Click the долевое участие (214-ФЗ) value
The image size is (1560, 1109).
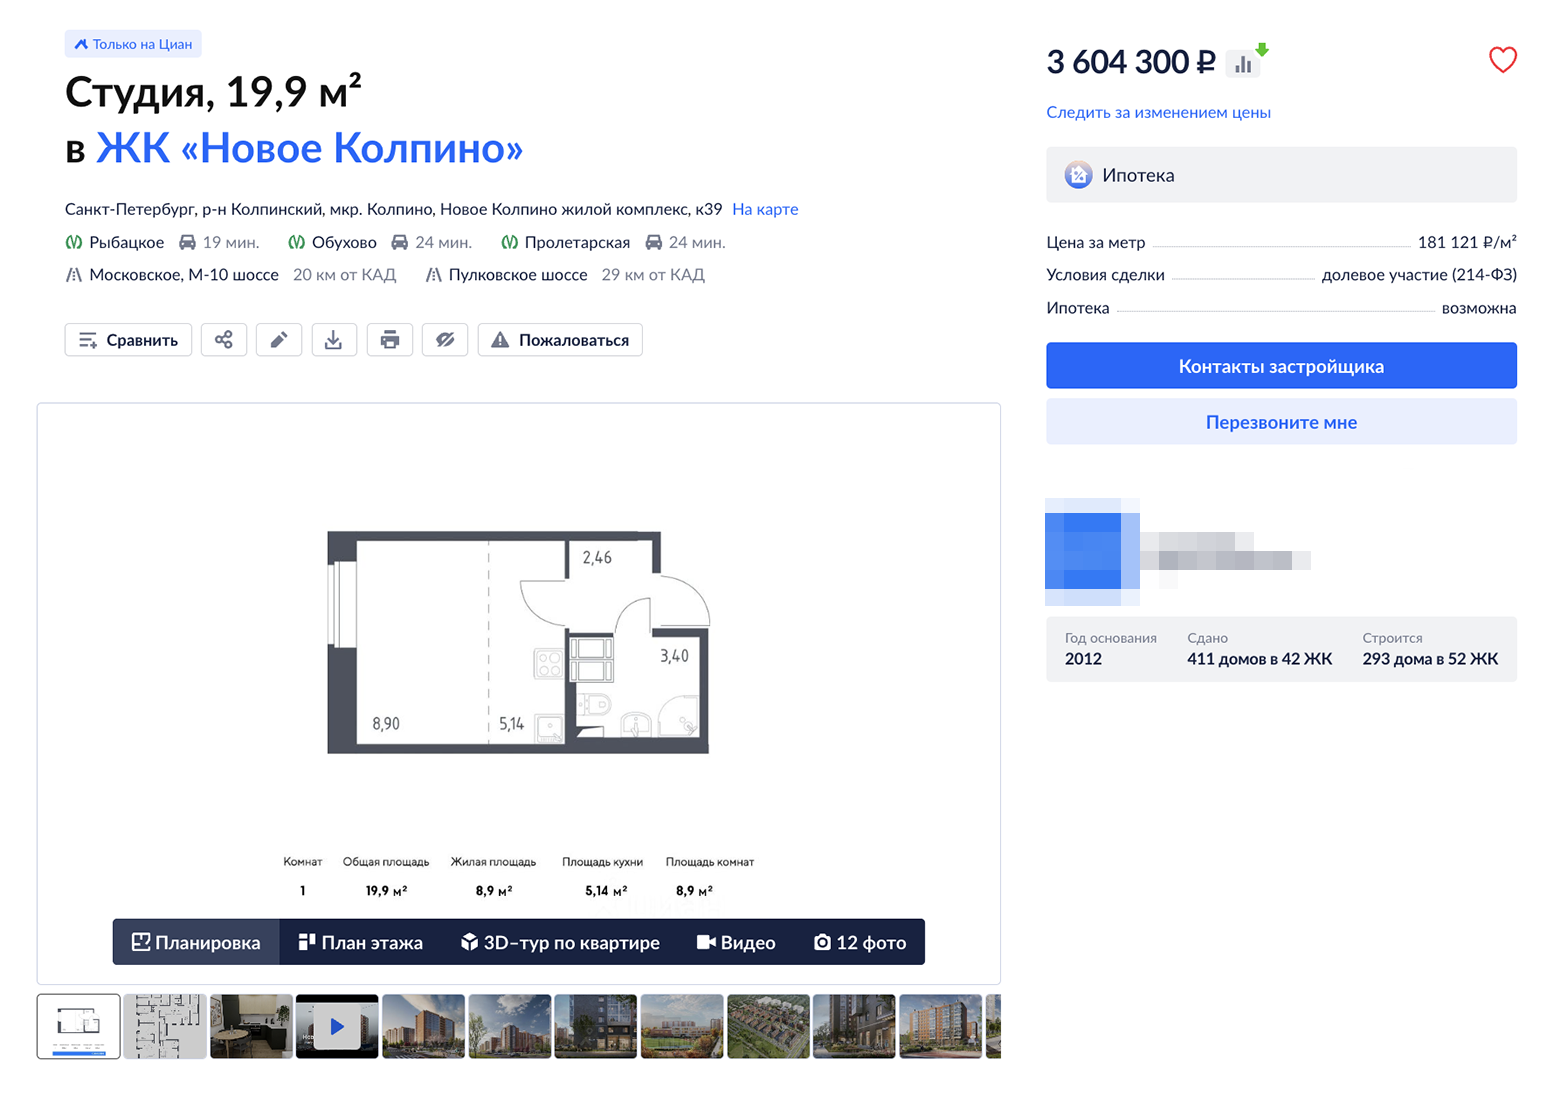[x=1419, y=274]
